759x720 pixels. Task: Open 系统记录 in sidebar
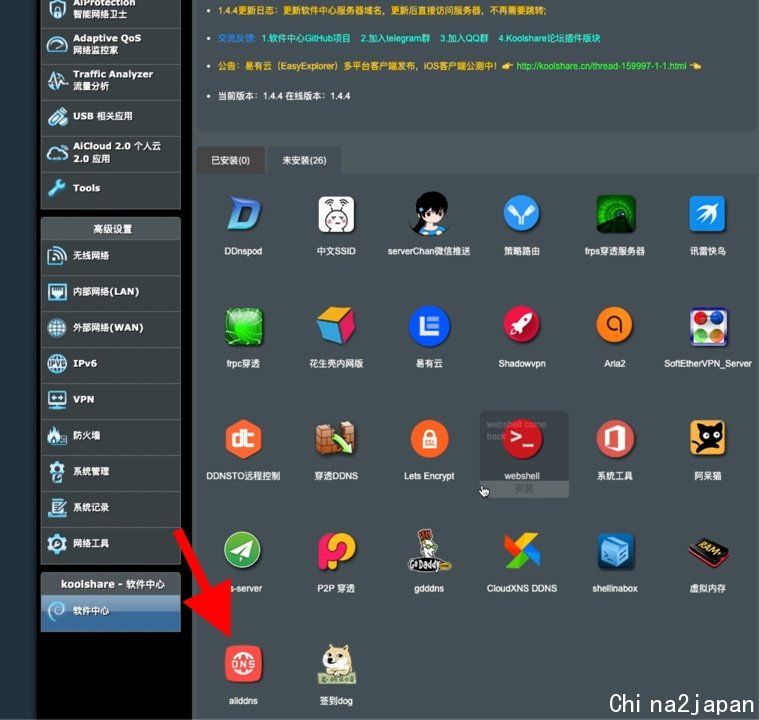click(x=111, y=507)
